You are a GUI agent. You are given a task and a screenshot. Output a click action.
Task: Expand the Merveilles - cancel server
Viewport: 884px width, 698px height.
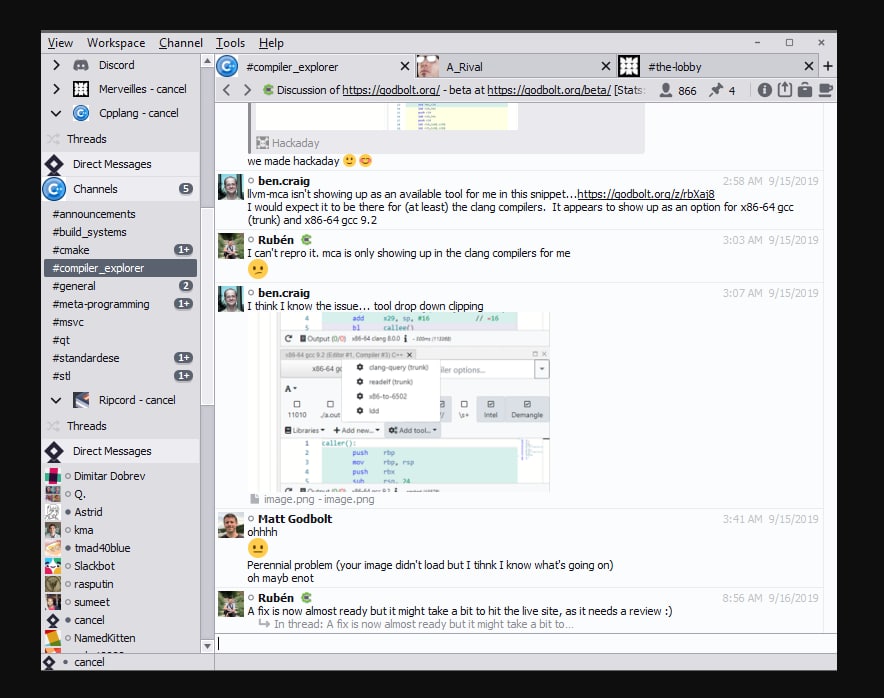(x=56, y=89)
